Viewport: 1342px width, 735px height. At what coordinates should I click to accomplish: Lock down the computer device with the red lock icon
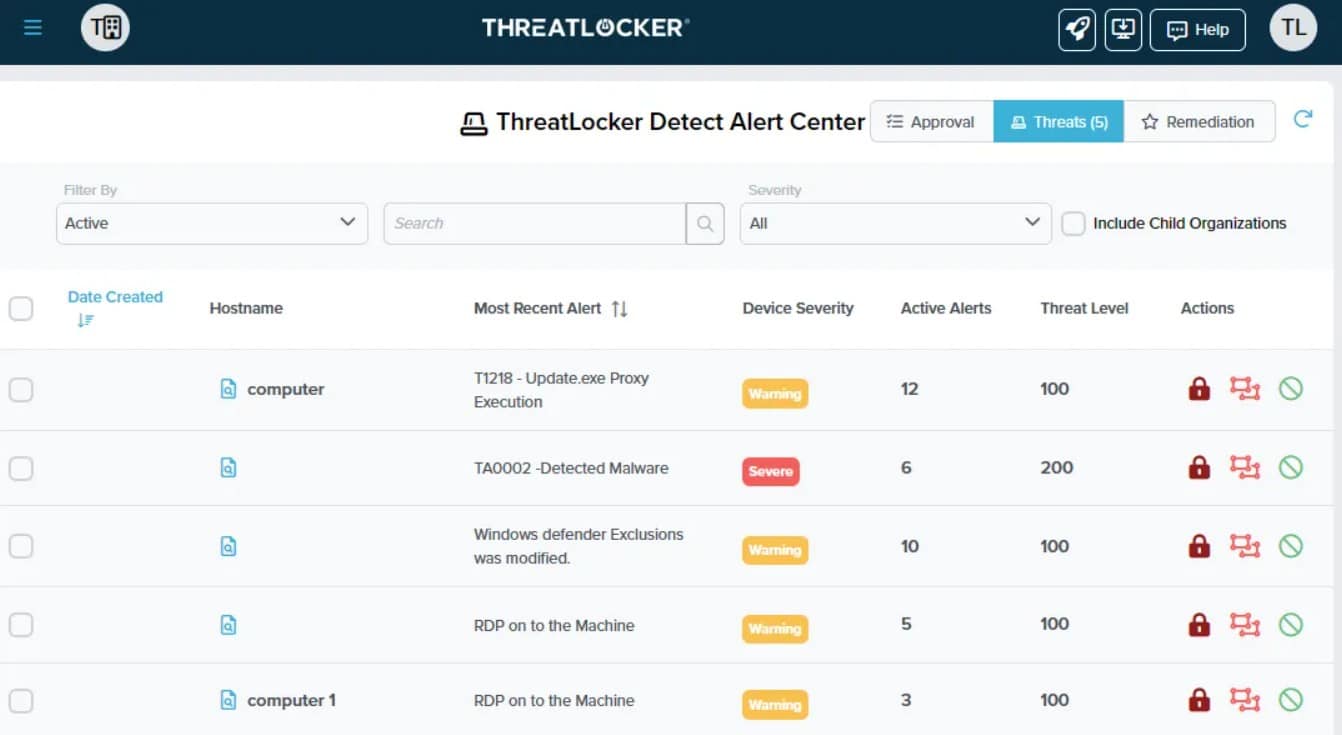(1198, 389)
